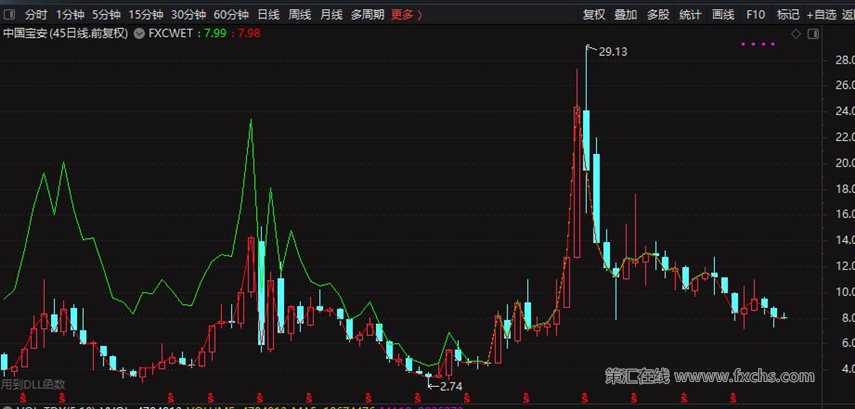Switch to 分时 intraday view
This screenshot has height=409, width=855.
pos(37,15)
